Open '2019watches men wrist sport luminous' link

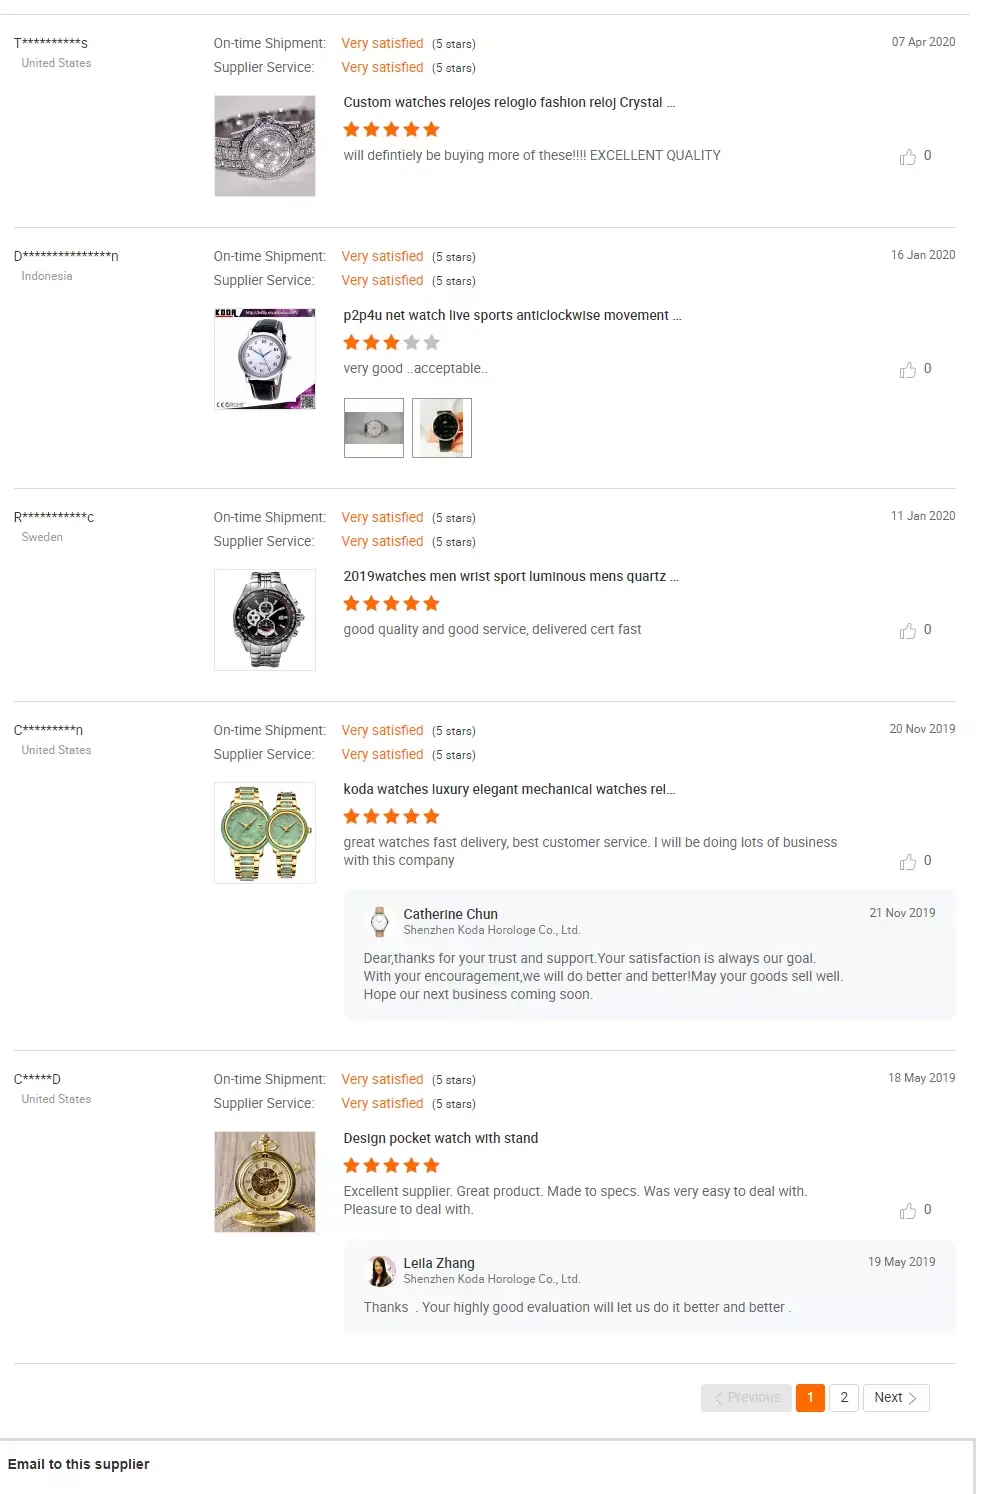510,576
